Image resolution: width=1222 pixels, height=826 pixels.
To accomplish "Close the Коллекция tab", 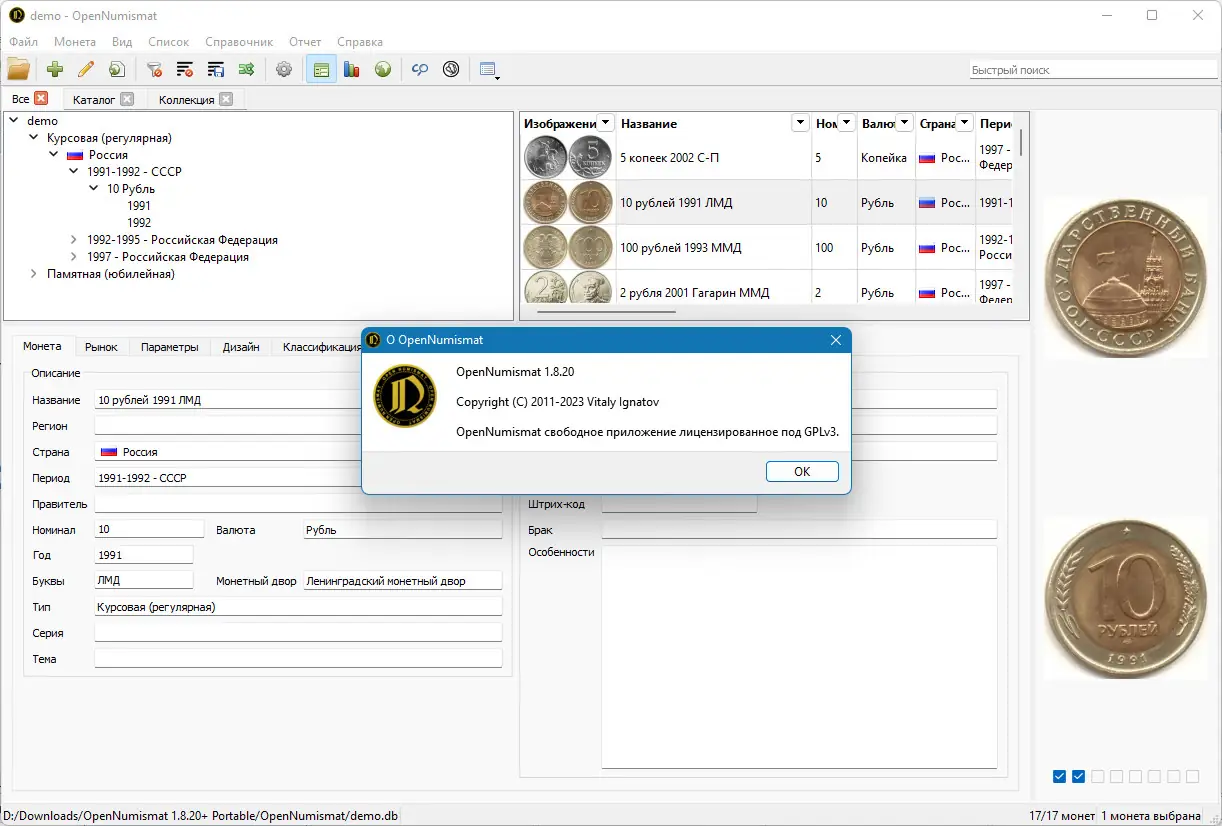I will click(226, 99).
